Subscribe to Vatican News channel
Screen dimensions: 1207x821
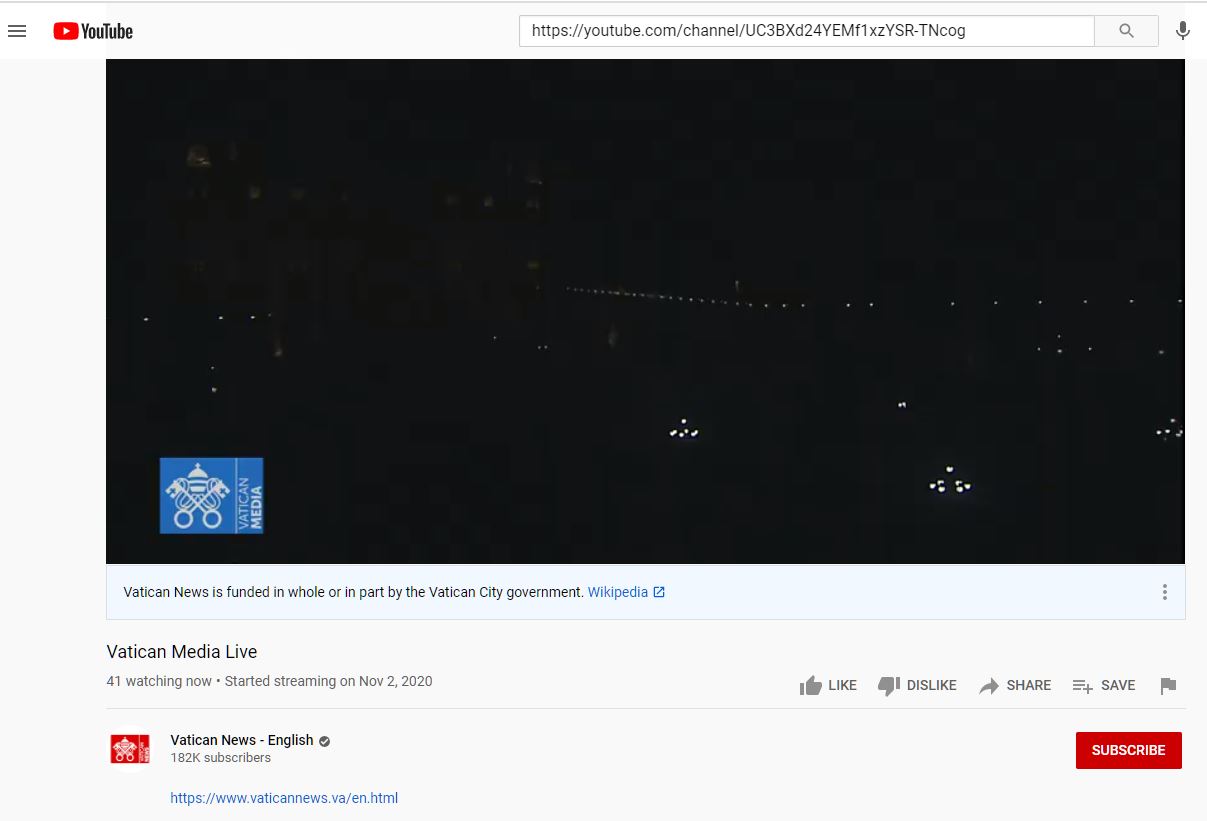tap(1128, 750)
